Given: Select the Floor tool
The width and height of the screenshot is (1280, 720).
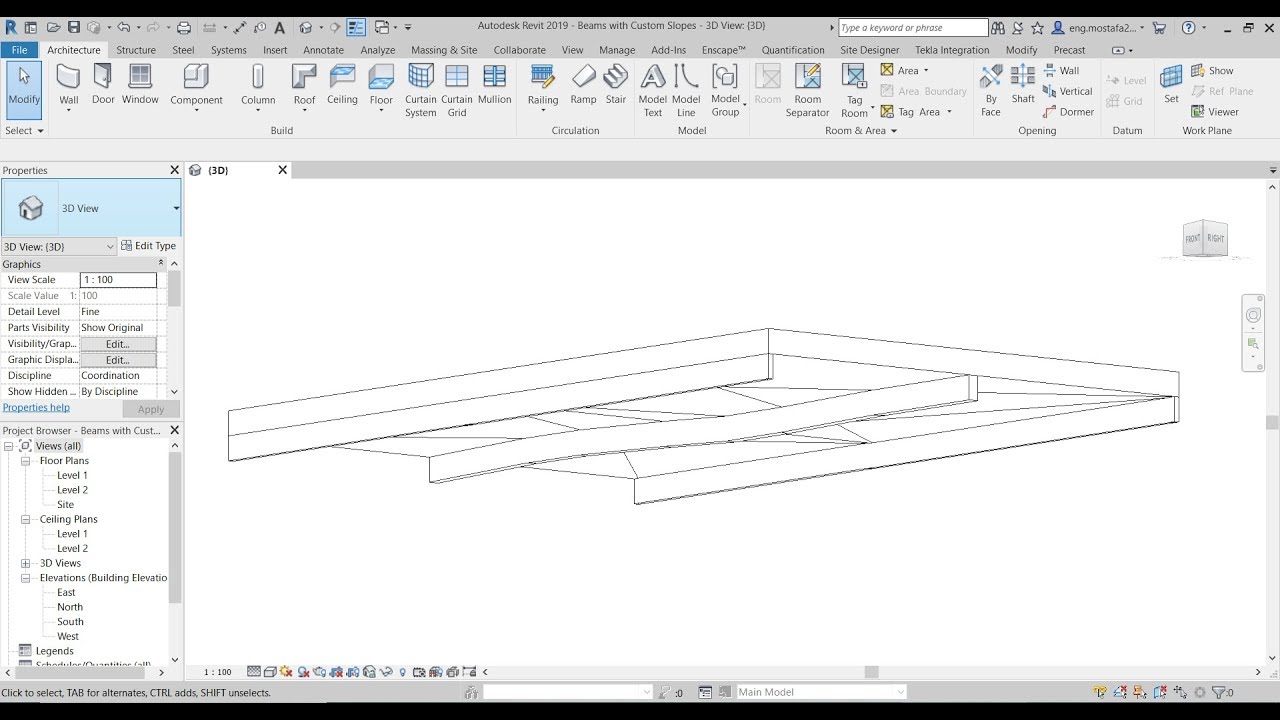Looking at the screenshot, I should tap(381, 86).
